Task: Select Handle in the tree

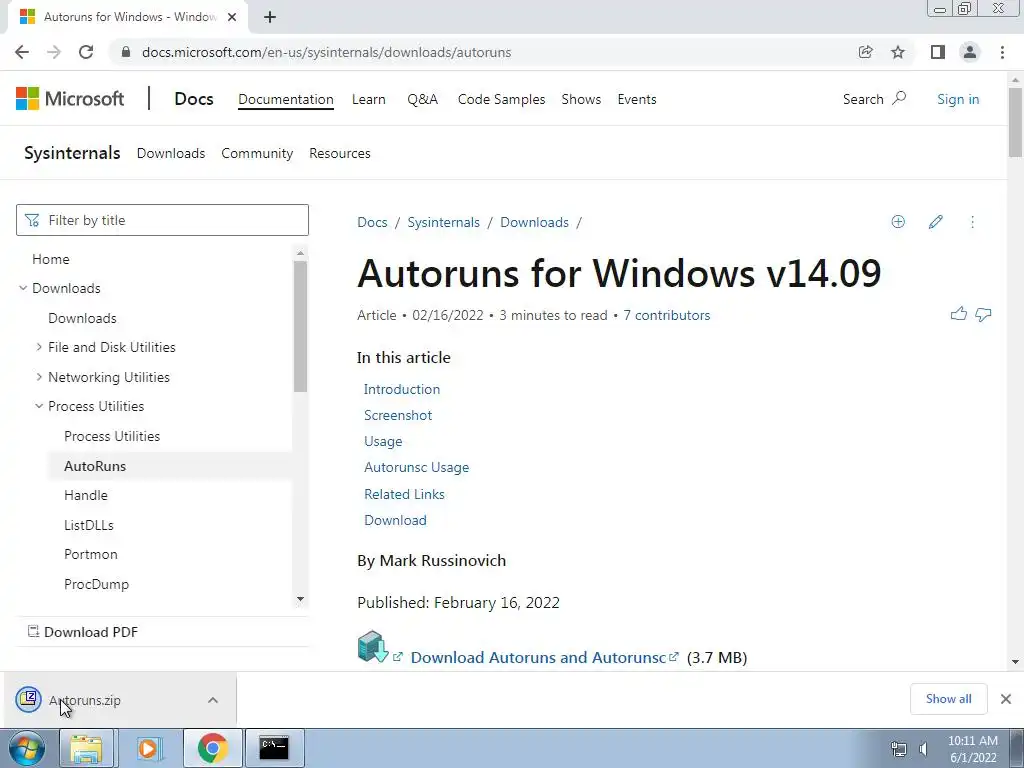Action: point(86,495)
